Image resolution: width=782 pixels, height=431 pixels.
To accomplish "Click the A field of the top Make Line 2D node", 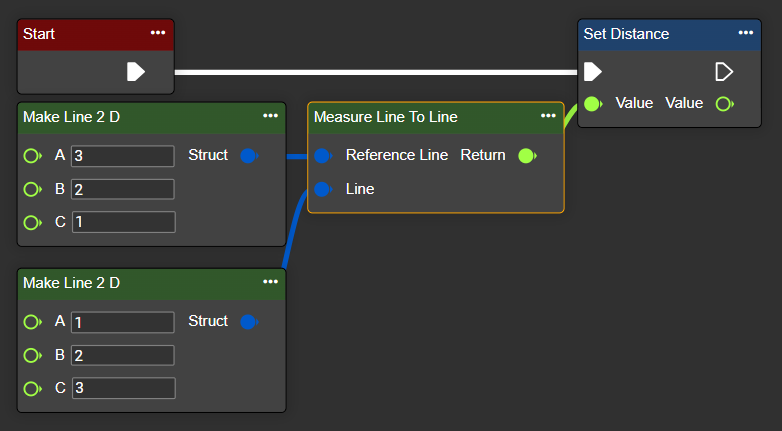I will pyautogui.click(x=122, y=156).
